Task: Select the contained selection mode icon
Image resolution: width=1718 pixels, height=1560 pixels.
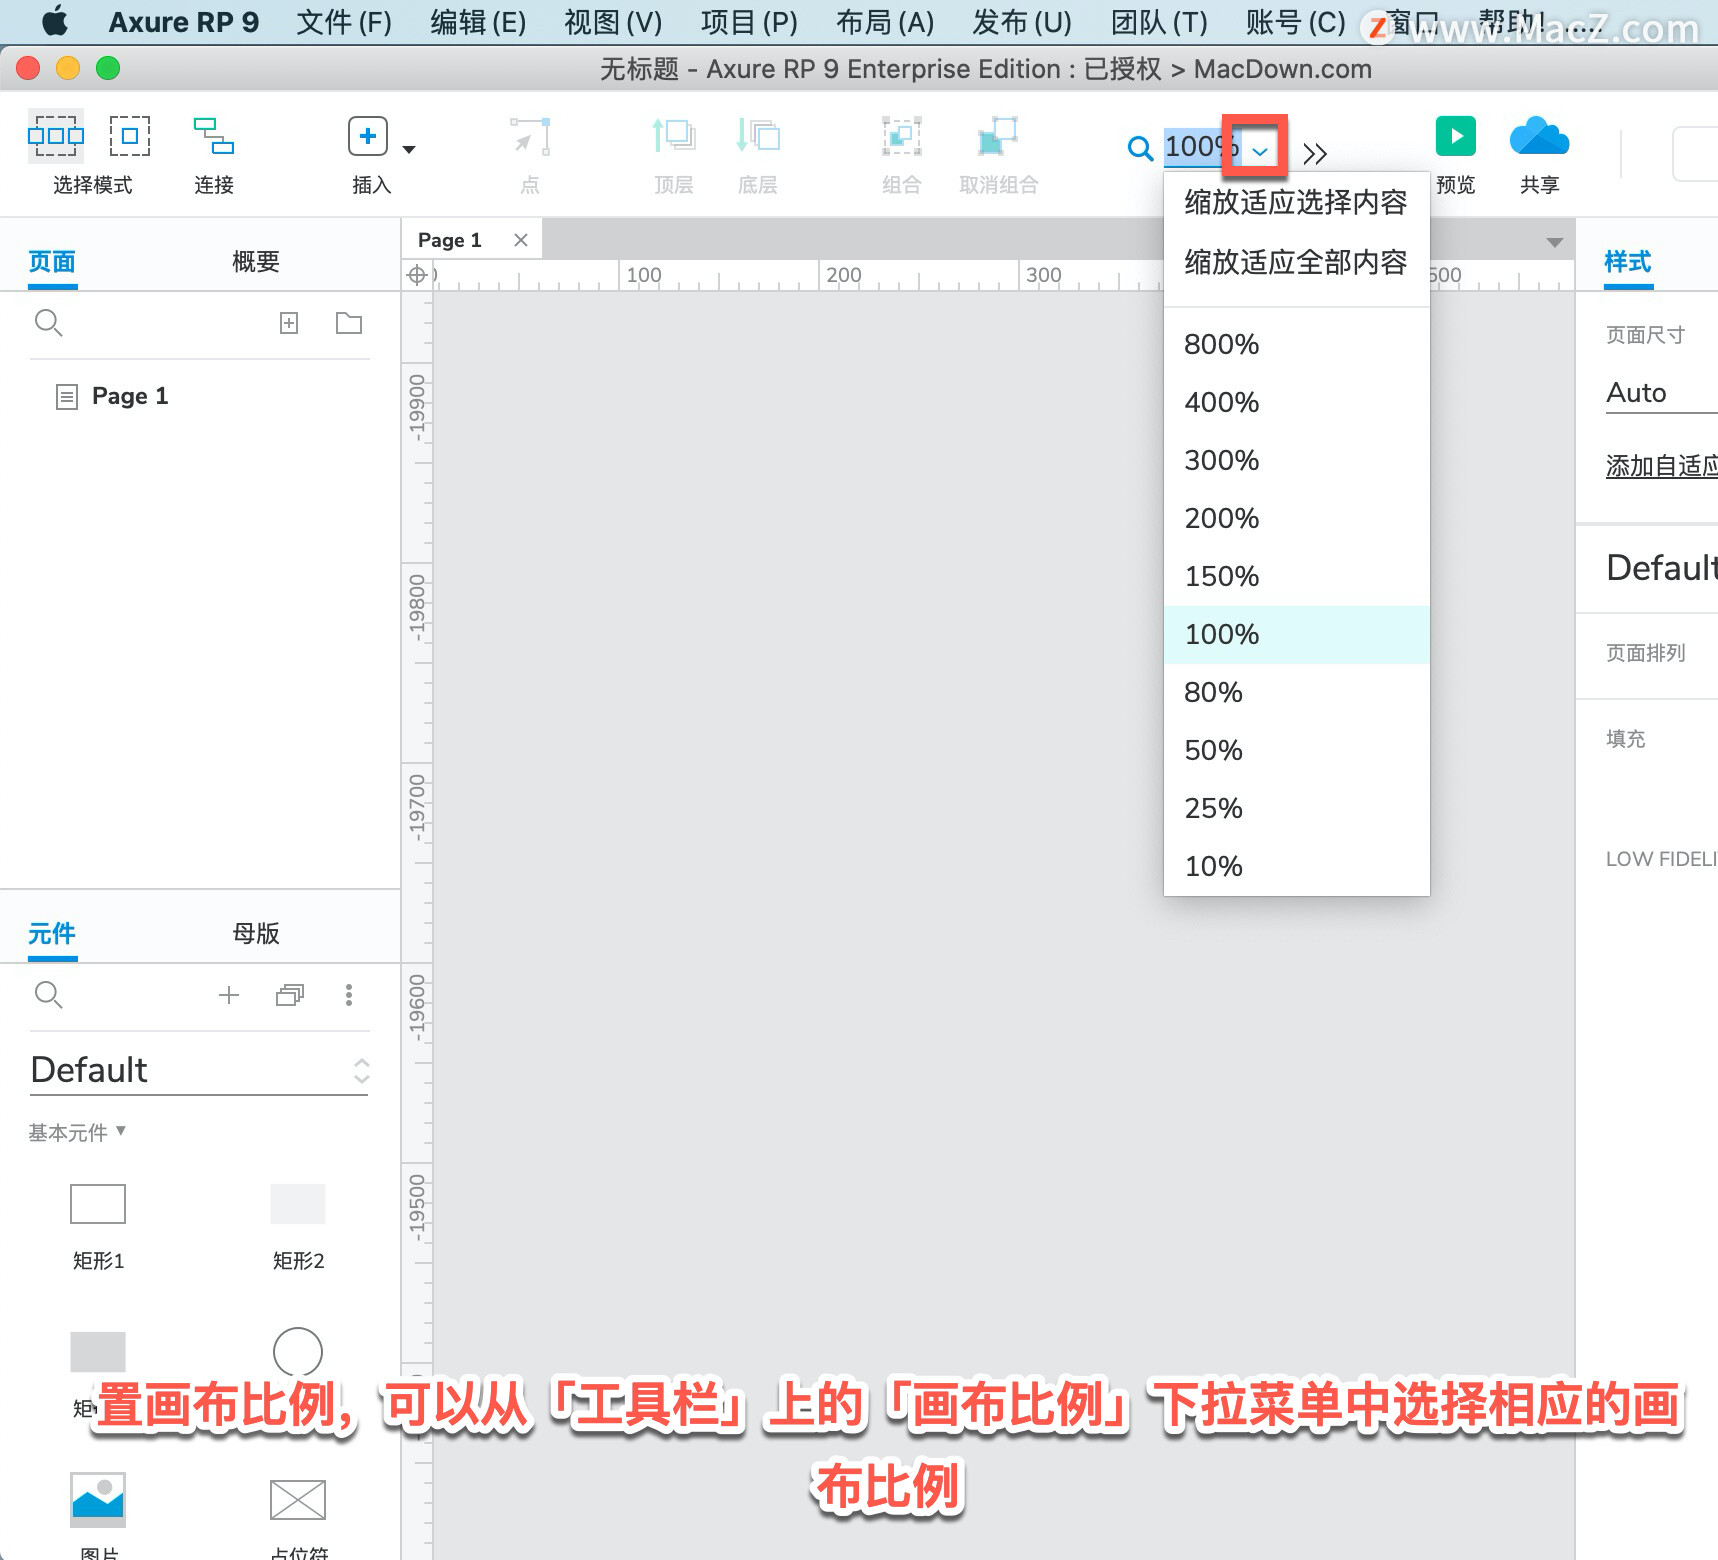Action: point(130,136)
